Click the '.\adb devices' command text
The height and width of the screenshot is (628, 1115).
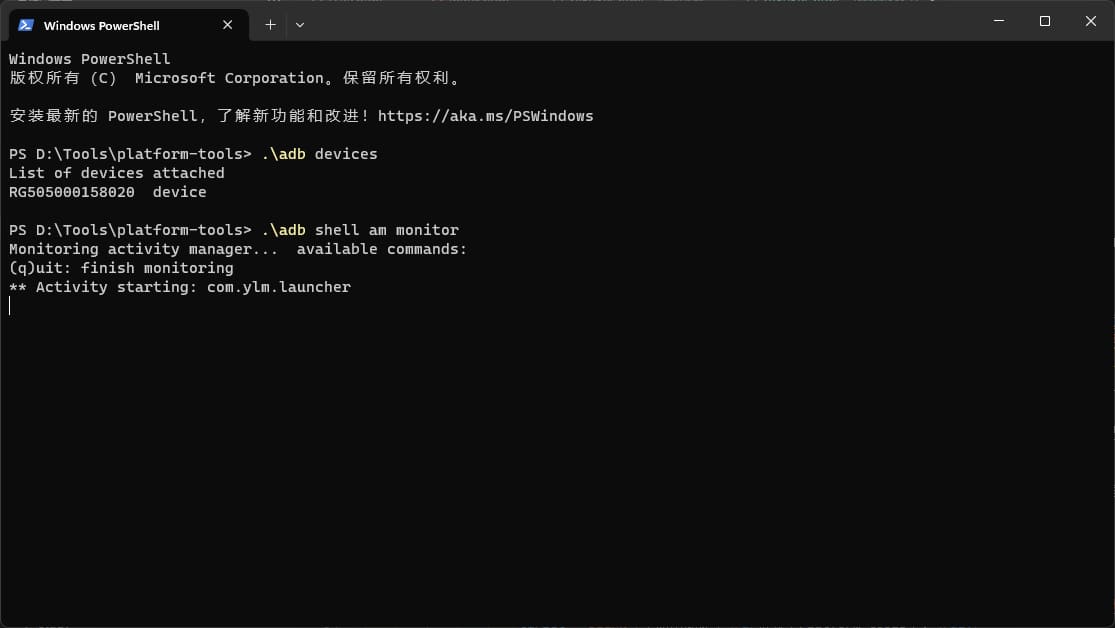319,154
